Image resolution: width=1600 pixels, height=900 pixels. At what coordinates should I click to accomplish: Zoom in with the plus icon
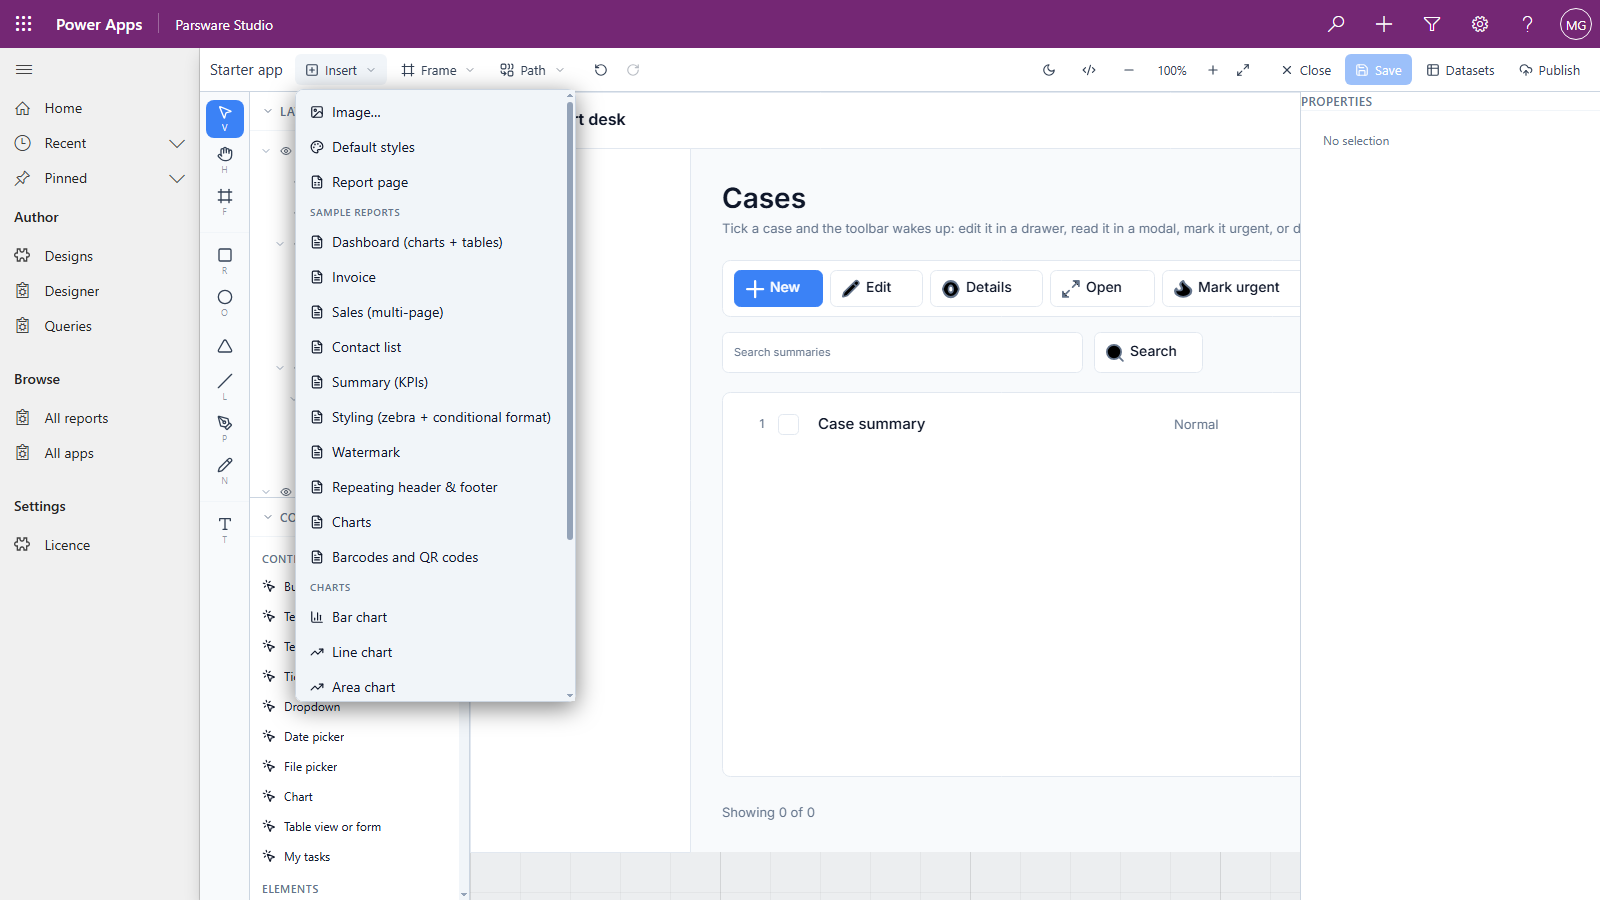[1213, 70]
